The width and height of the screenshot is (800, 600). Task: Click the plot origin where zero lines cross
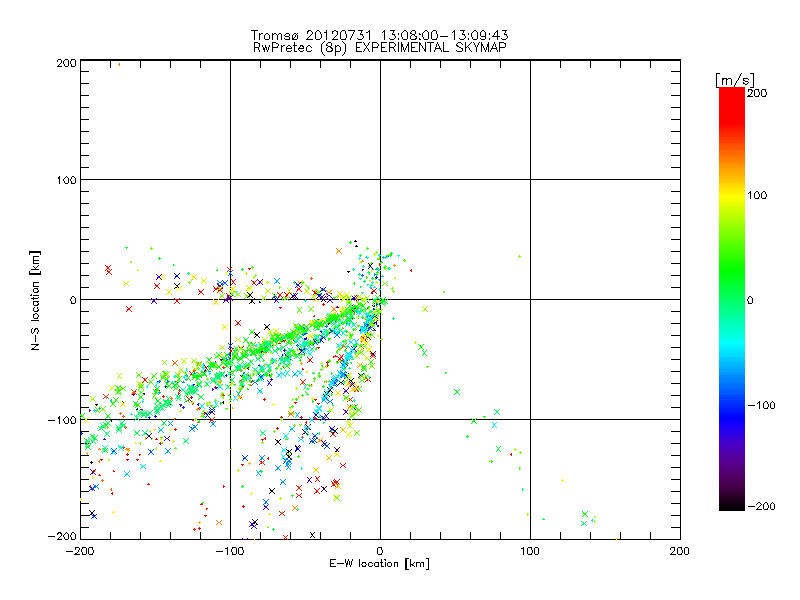coord(380,299)
